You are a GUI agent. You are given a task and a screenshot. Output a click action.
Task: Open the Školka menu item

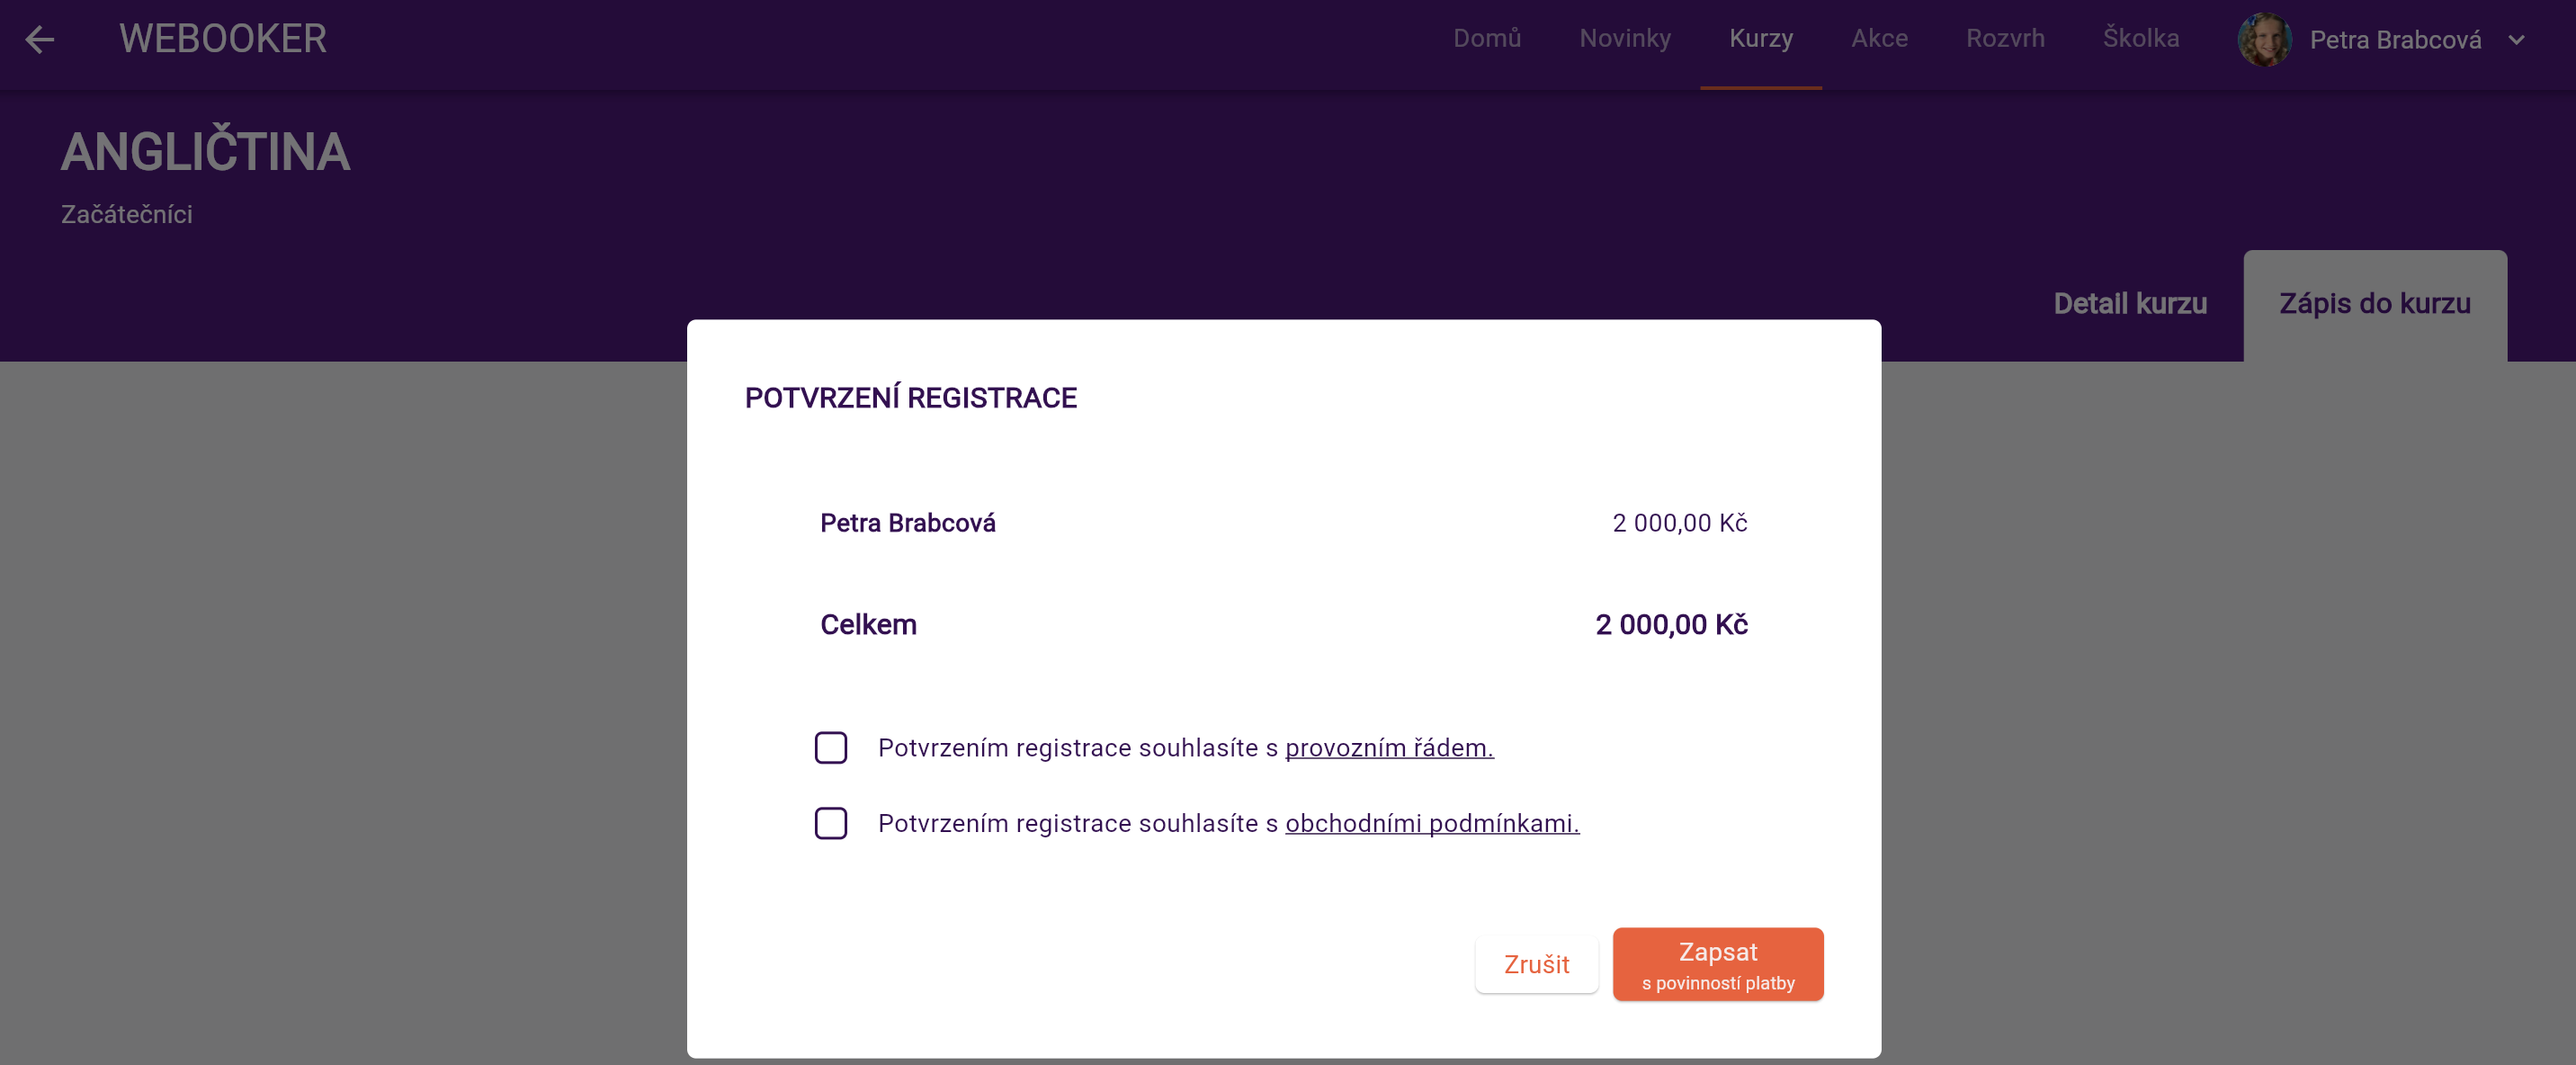pyautogui.click(x=2140, y=38)
